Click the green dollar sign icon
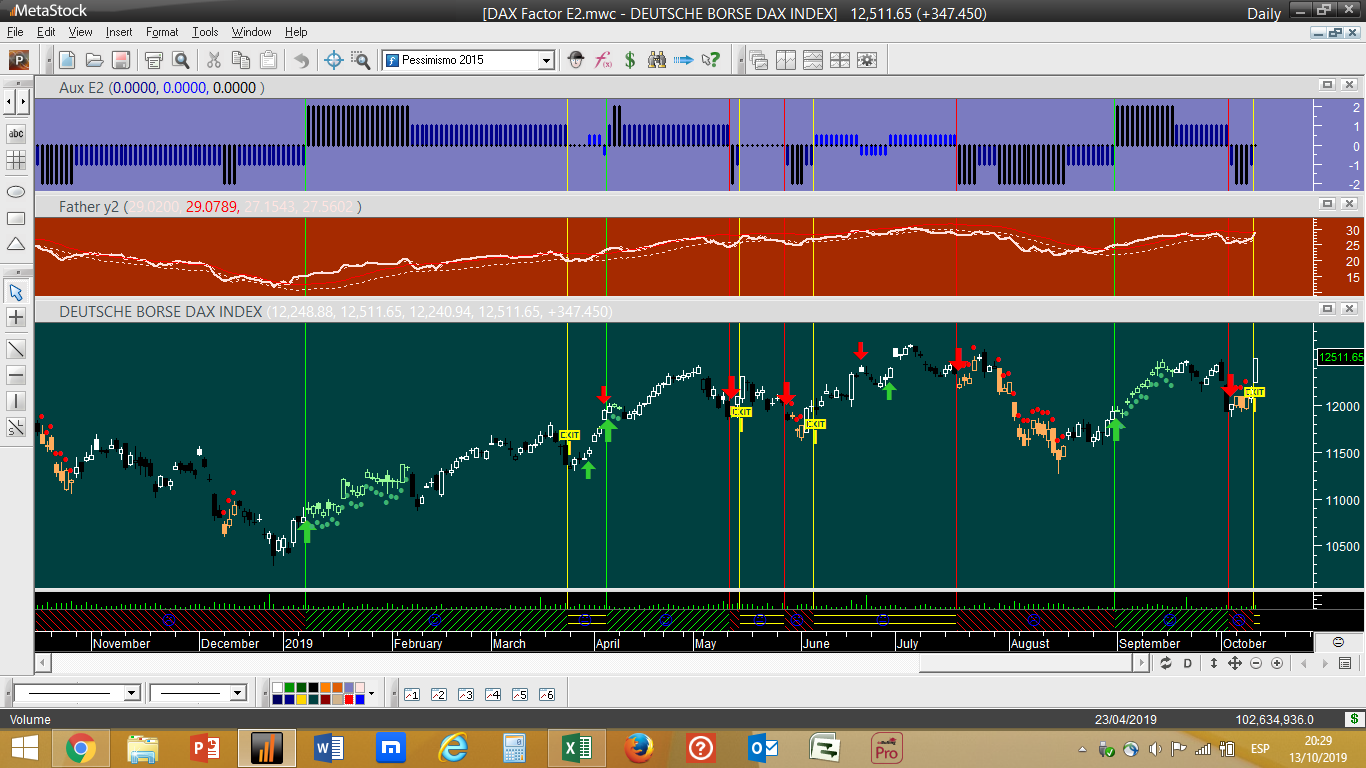Screen dimensions: 1366x768 click(630, 60)
